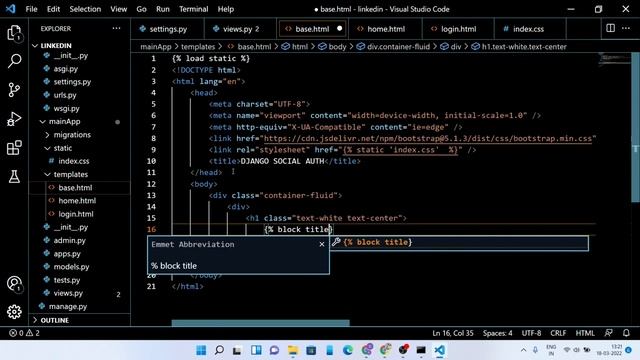Open manage.py in explorer
This screenshot has width=640, height=360.
[x=68, y=307]
